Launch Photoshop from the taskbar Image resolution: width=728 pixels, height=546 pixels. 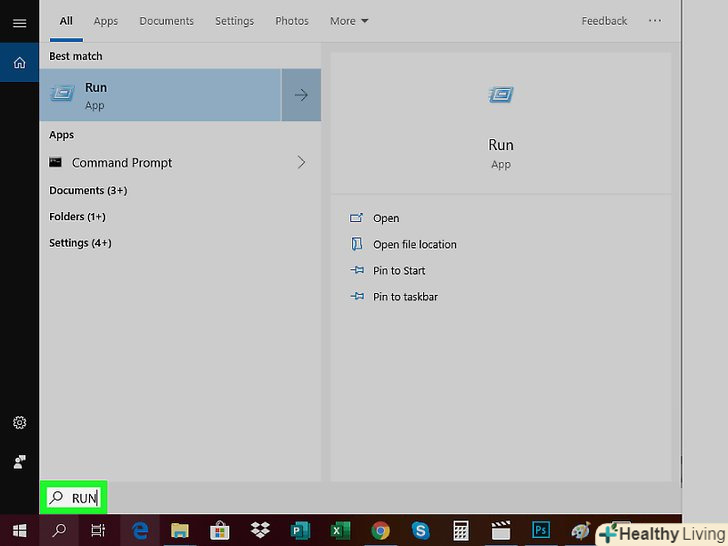point(541,530)
